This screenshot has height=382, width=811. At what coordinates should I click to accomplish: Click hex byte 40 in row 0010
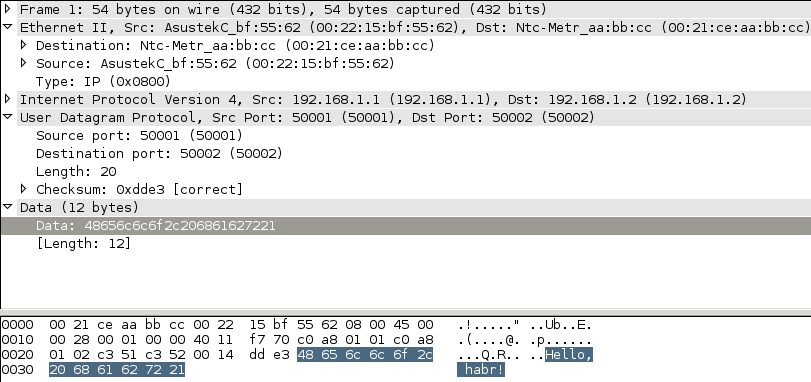pyautogui.click(x=202, y=340)
